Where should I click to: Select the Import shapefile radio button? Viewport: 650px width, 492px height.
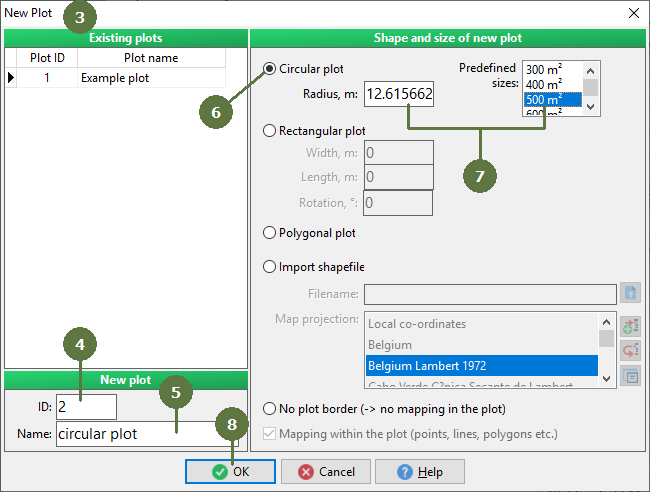[x=269, y=267]
